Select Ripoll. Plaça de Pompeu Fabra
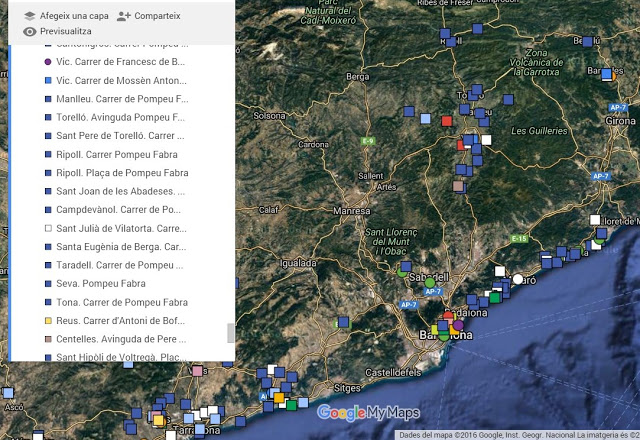The height and width of the screenshot is (440, 640). (121, 173)
